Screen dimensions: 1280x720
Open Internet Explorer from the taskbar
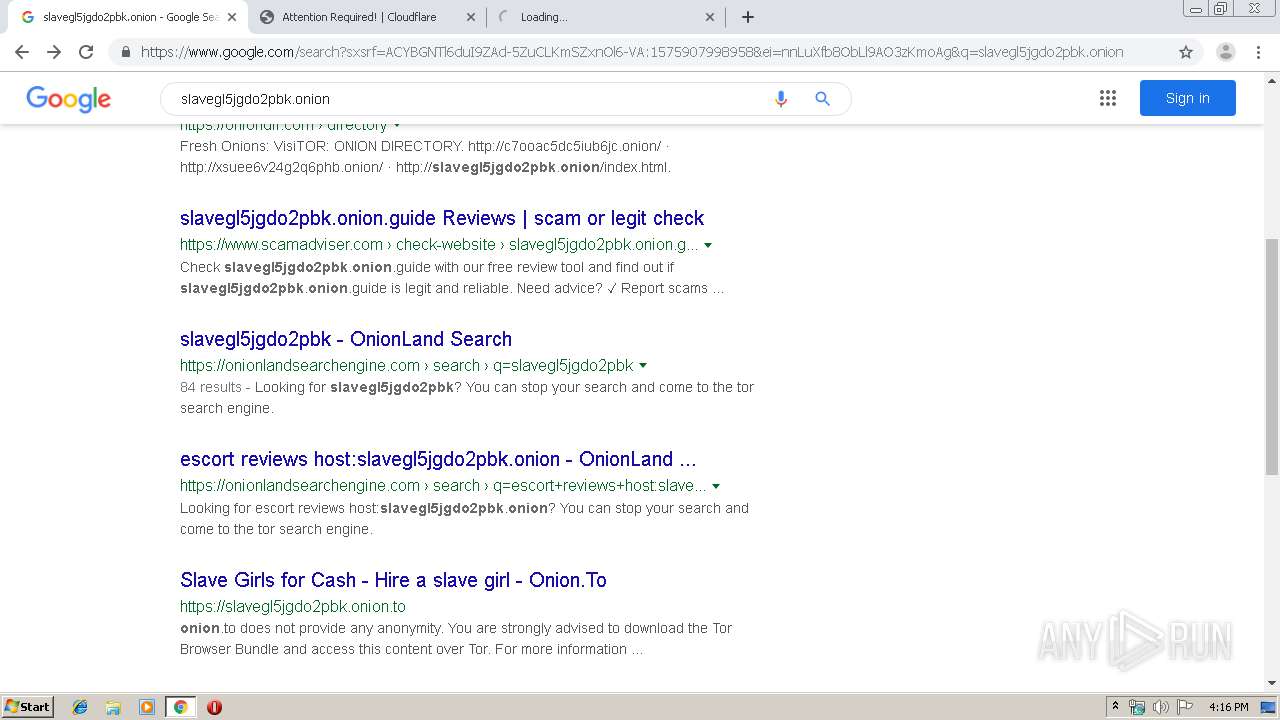point(80,707)
